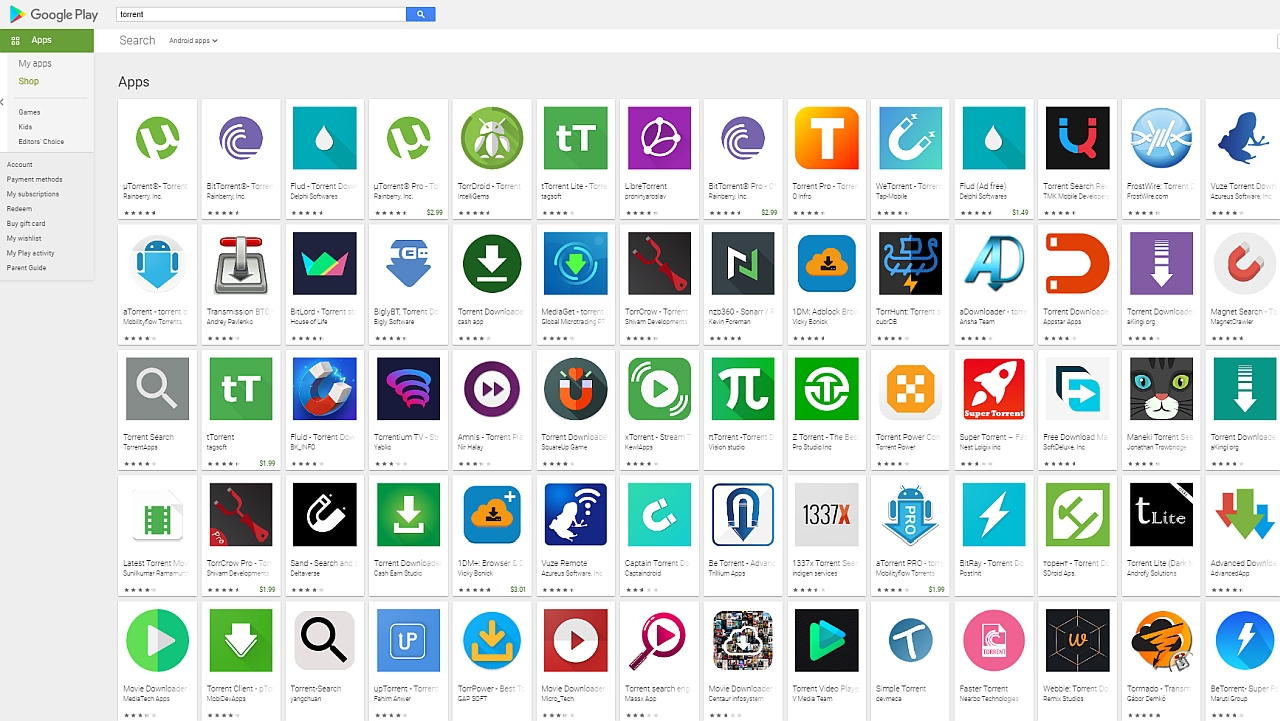
Task: Click the Azureus Software developer under Vuze Remote
Action: pos(572,573)
